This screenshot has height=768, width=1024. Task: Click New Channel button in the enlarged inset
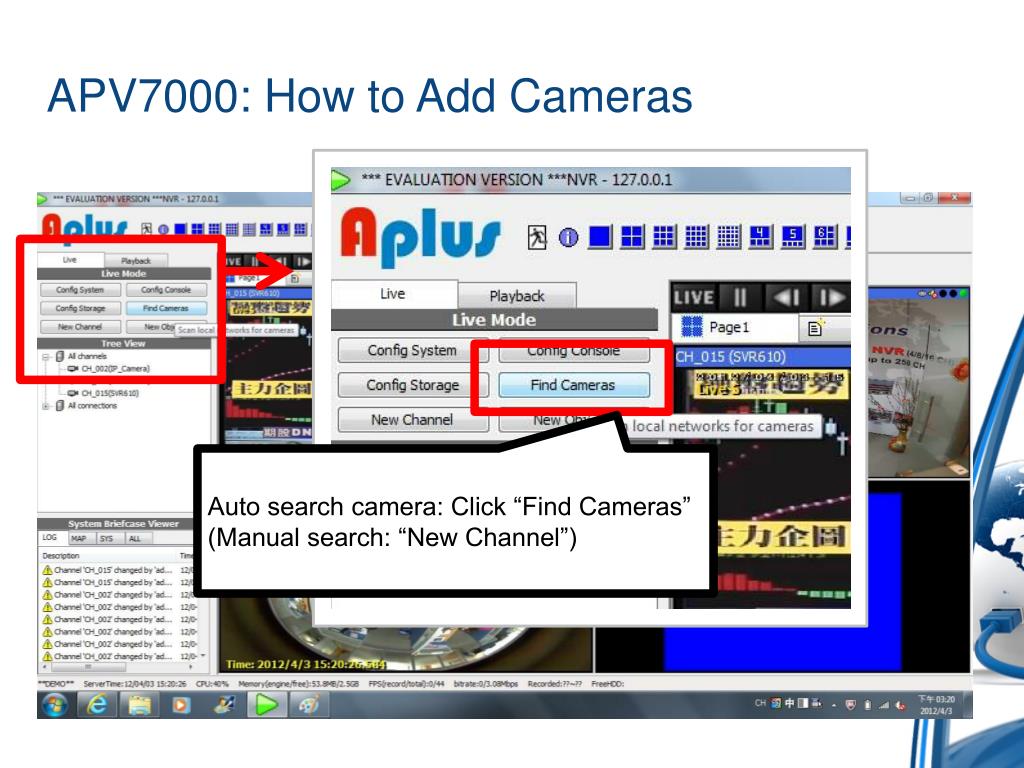click(412, 420)
